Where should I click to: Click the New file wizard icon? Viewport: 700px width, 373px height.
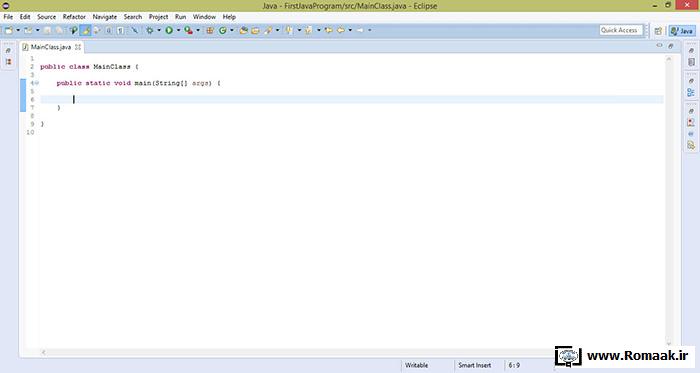click(8, 30)
